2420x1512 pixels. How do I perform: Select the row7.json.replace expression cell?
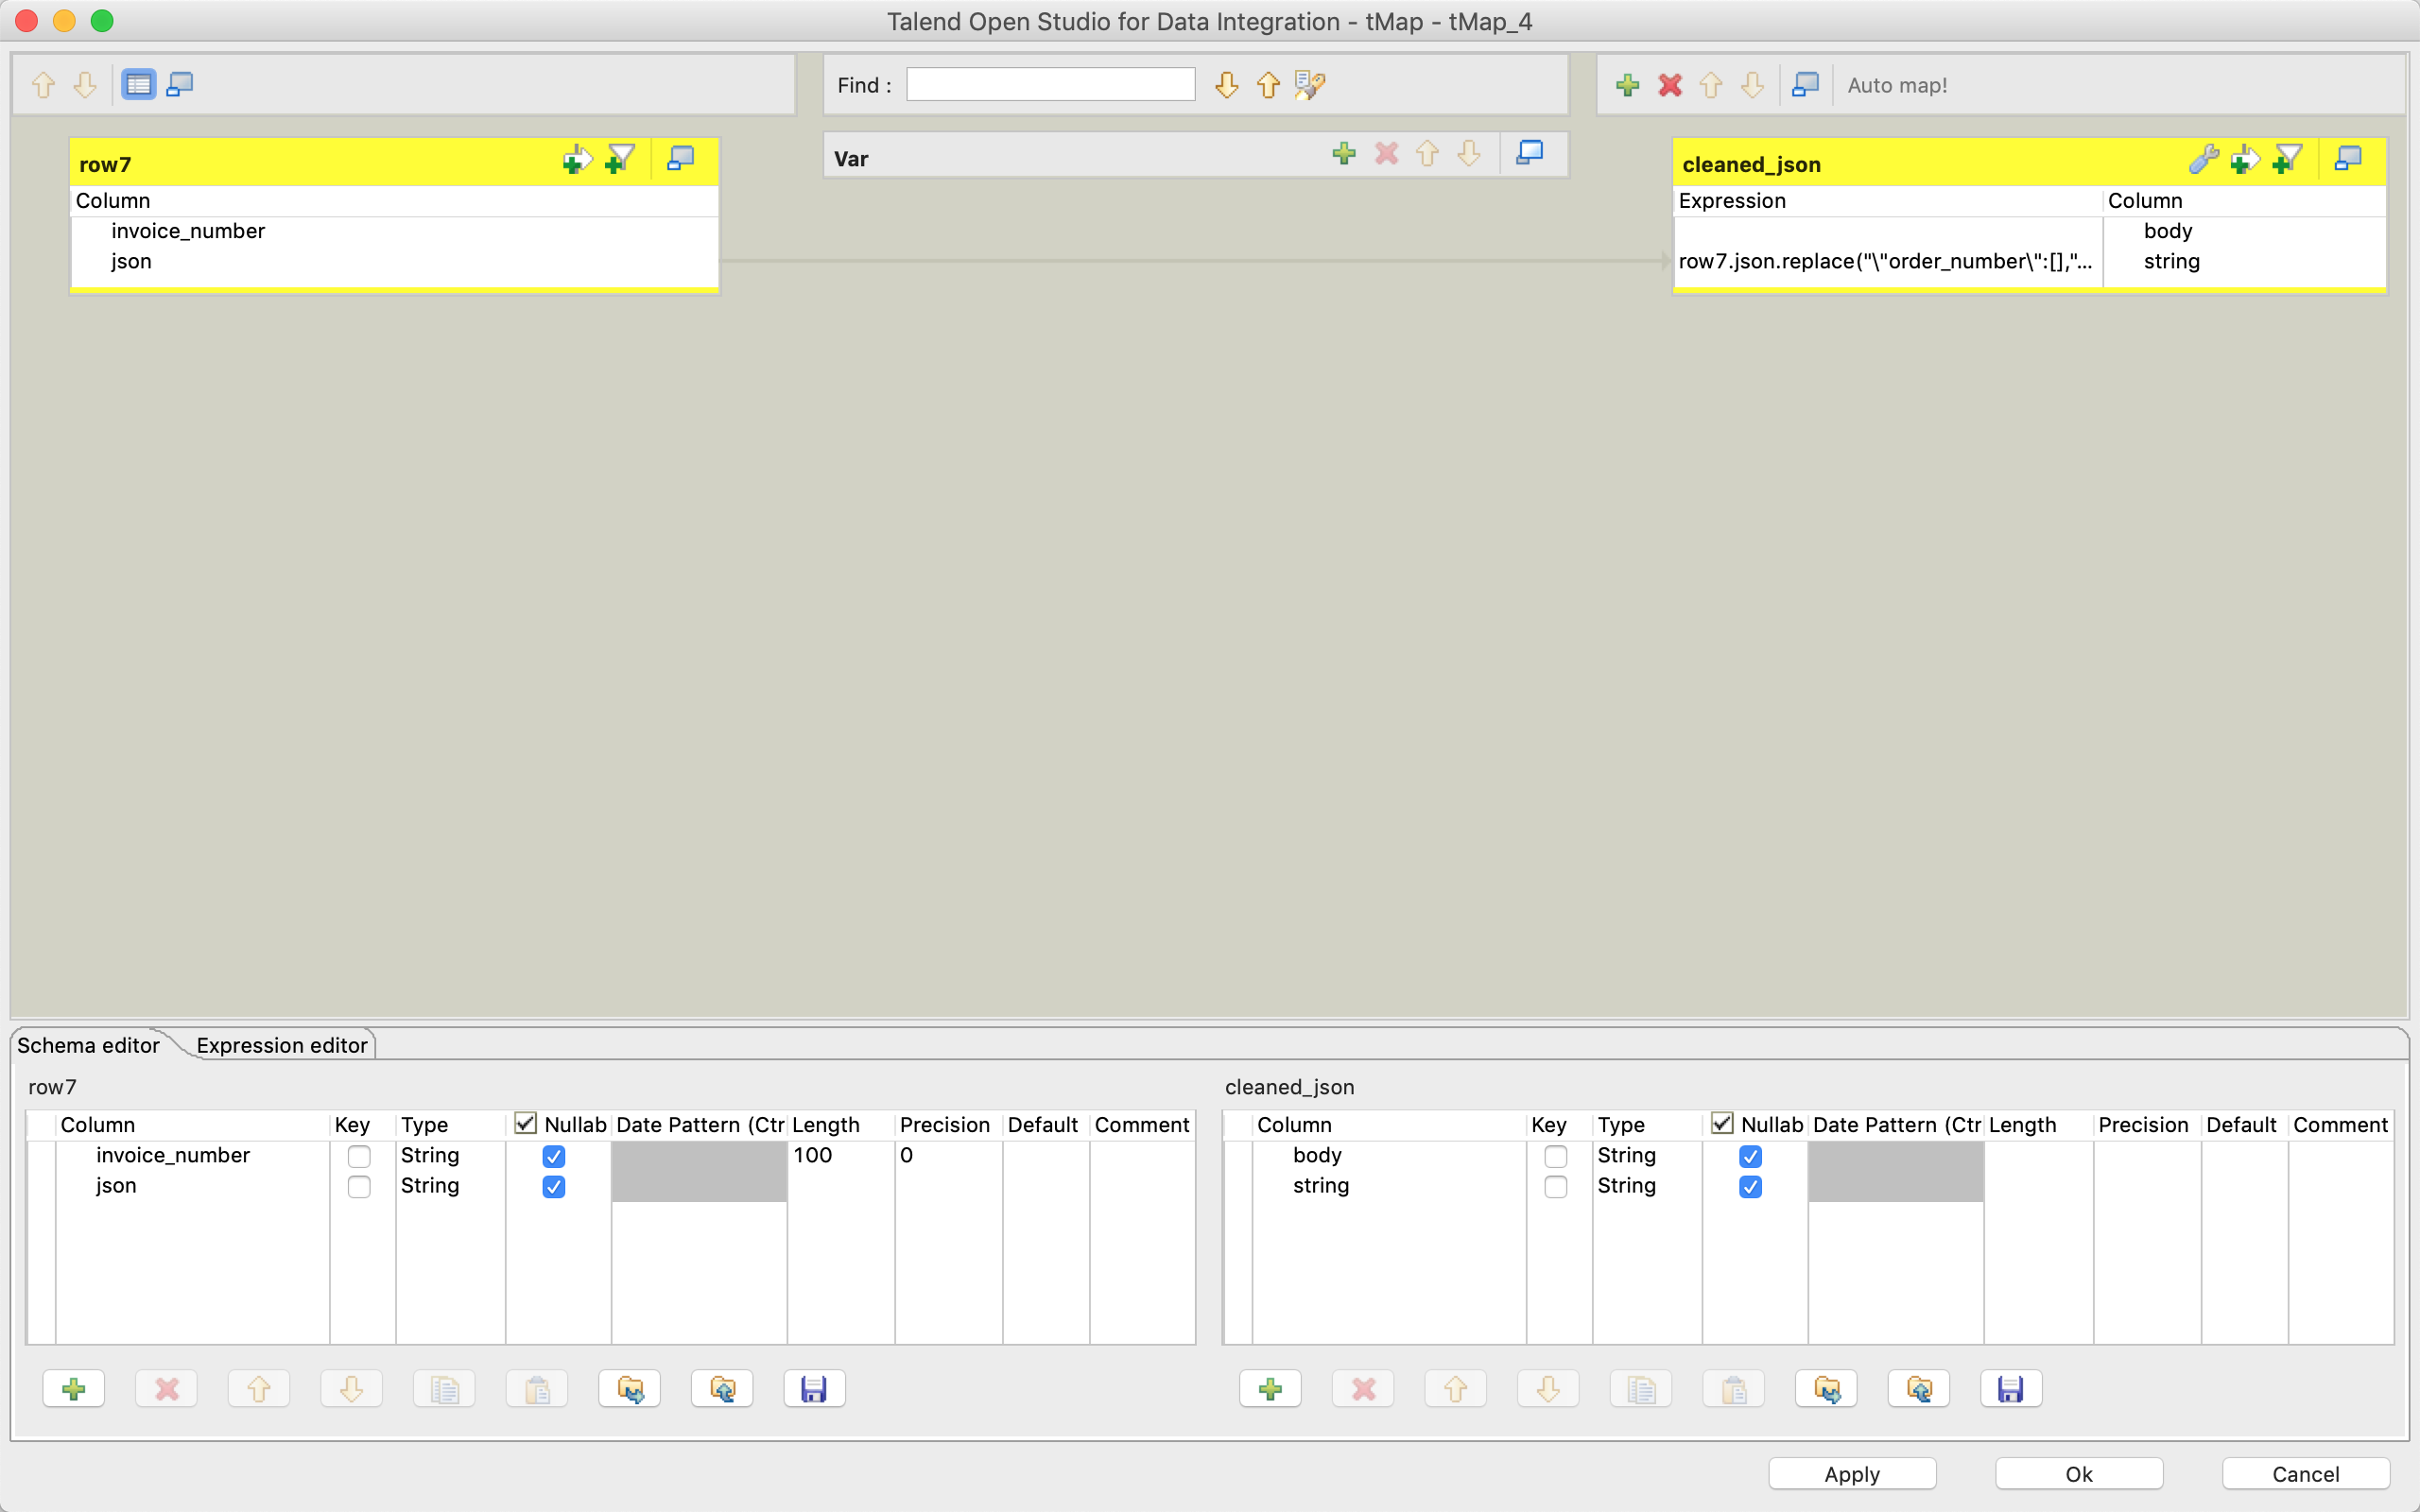tap(1886, 261)
